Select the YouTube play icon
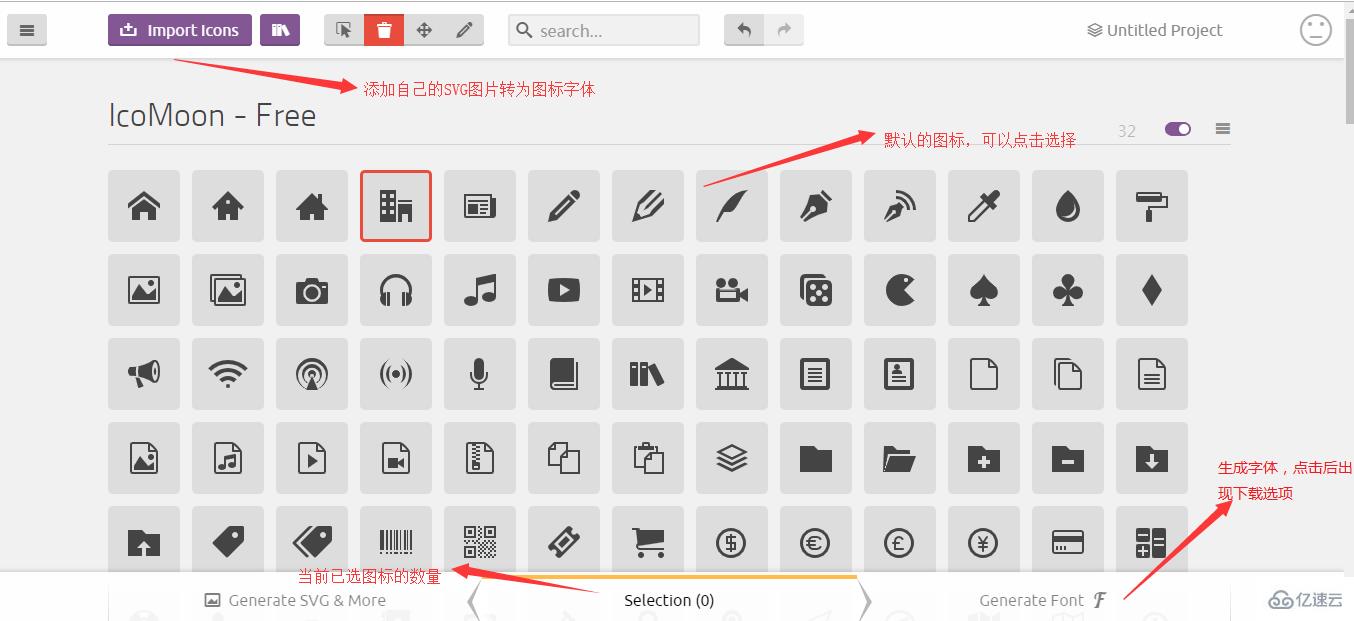Viewport: 1354px width, 621px height. coord(564,290)
